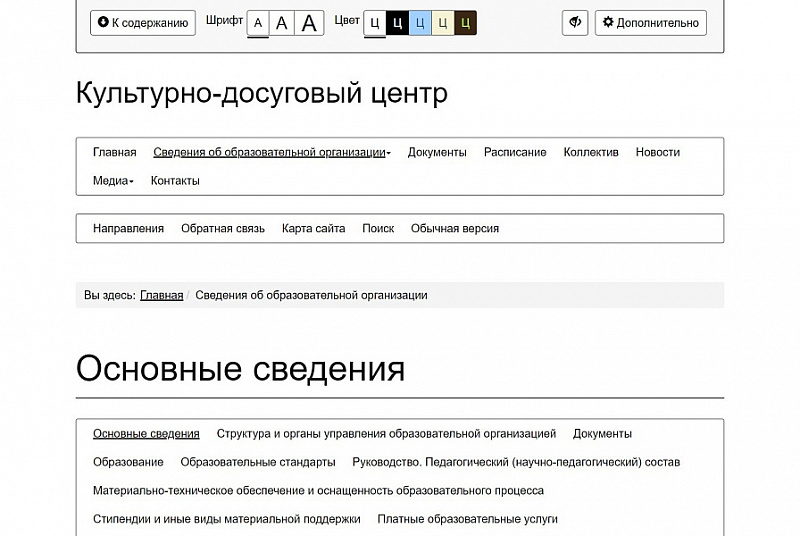Click the 'Главная' breadcrumb link
800x536 pixels.
(162, 295)
